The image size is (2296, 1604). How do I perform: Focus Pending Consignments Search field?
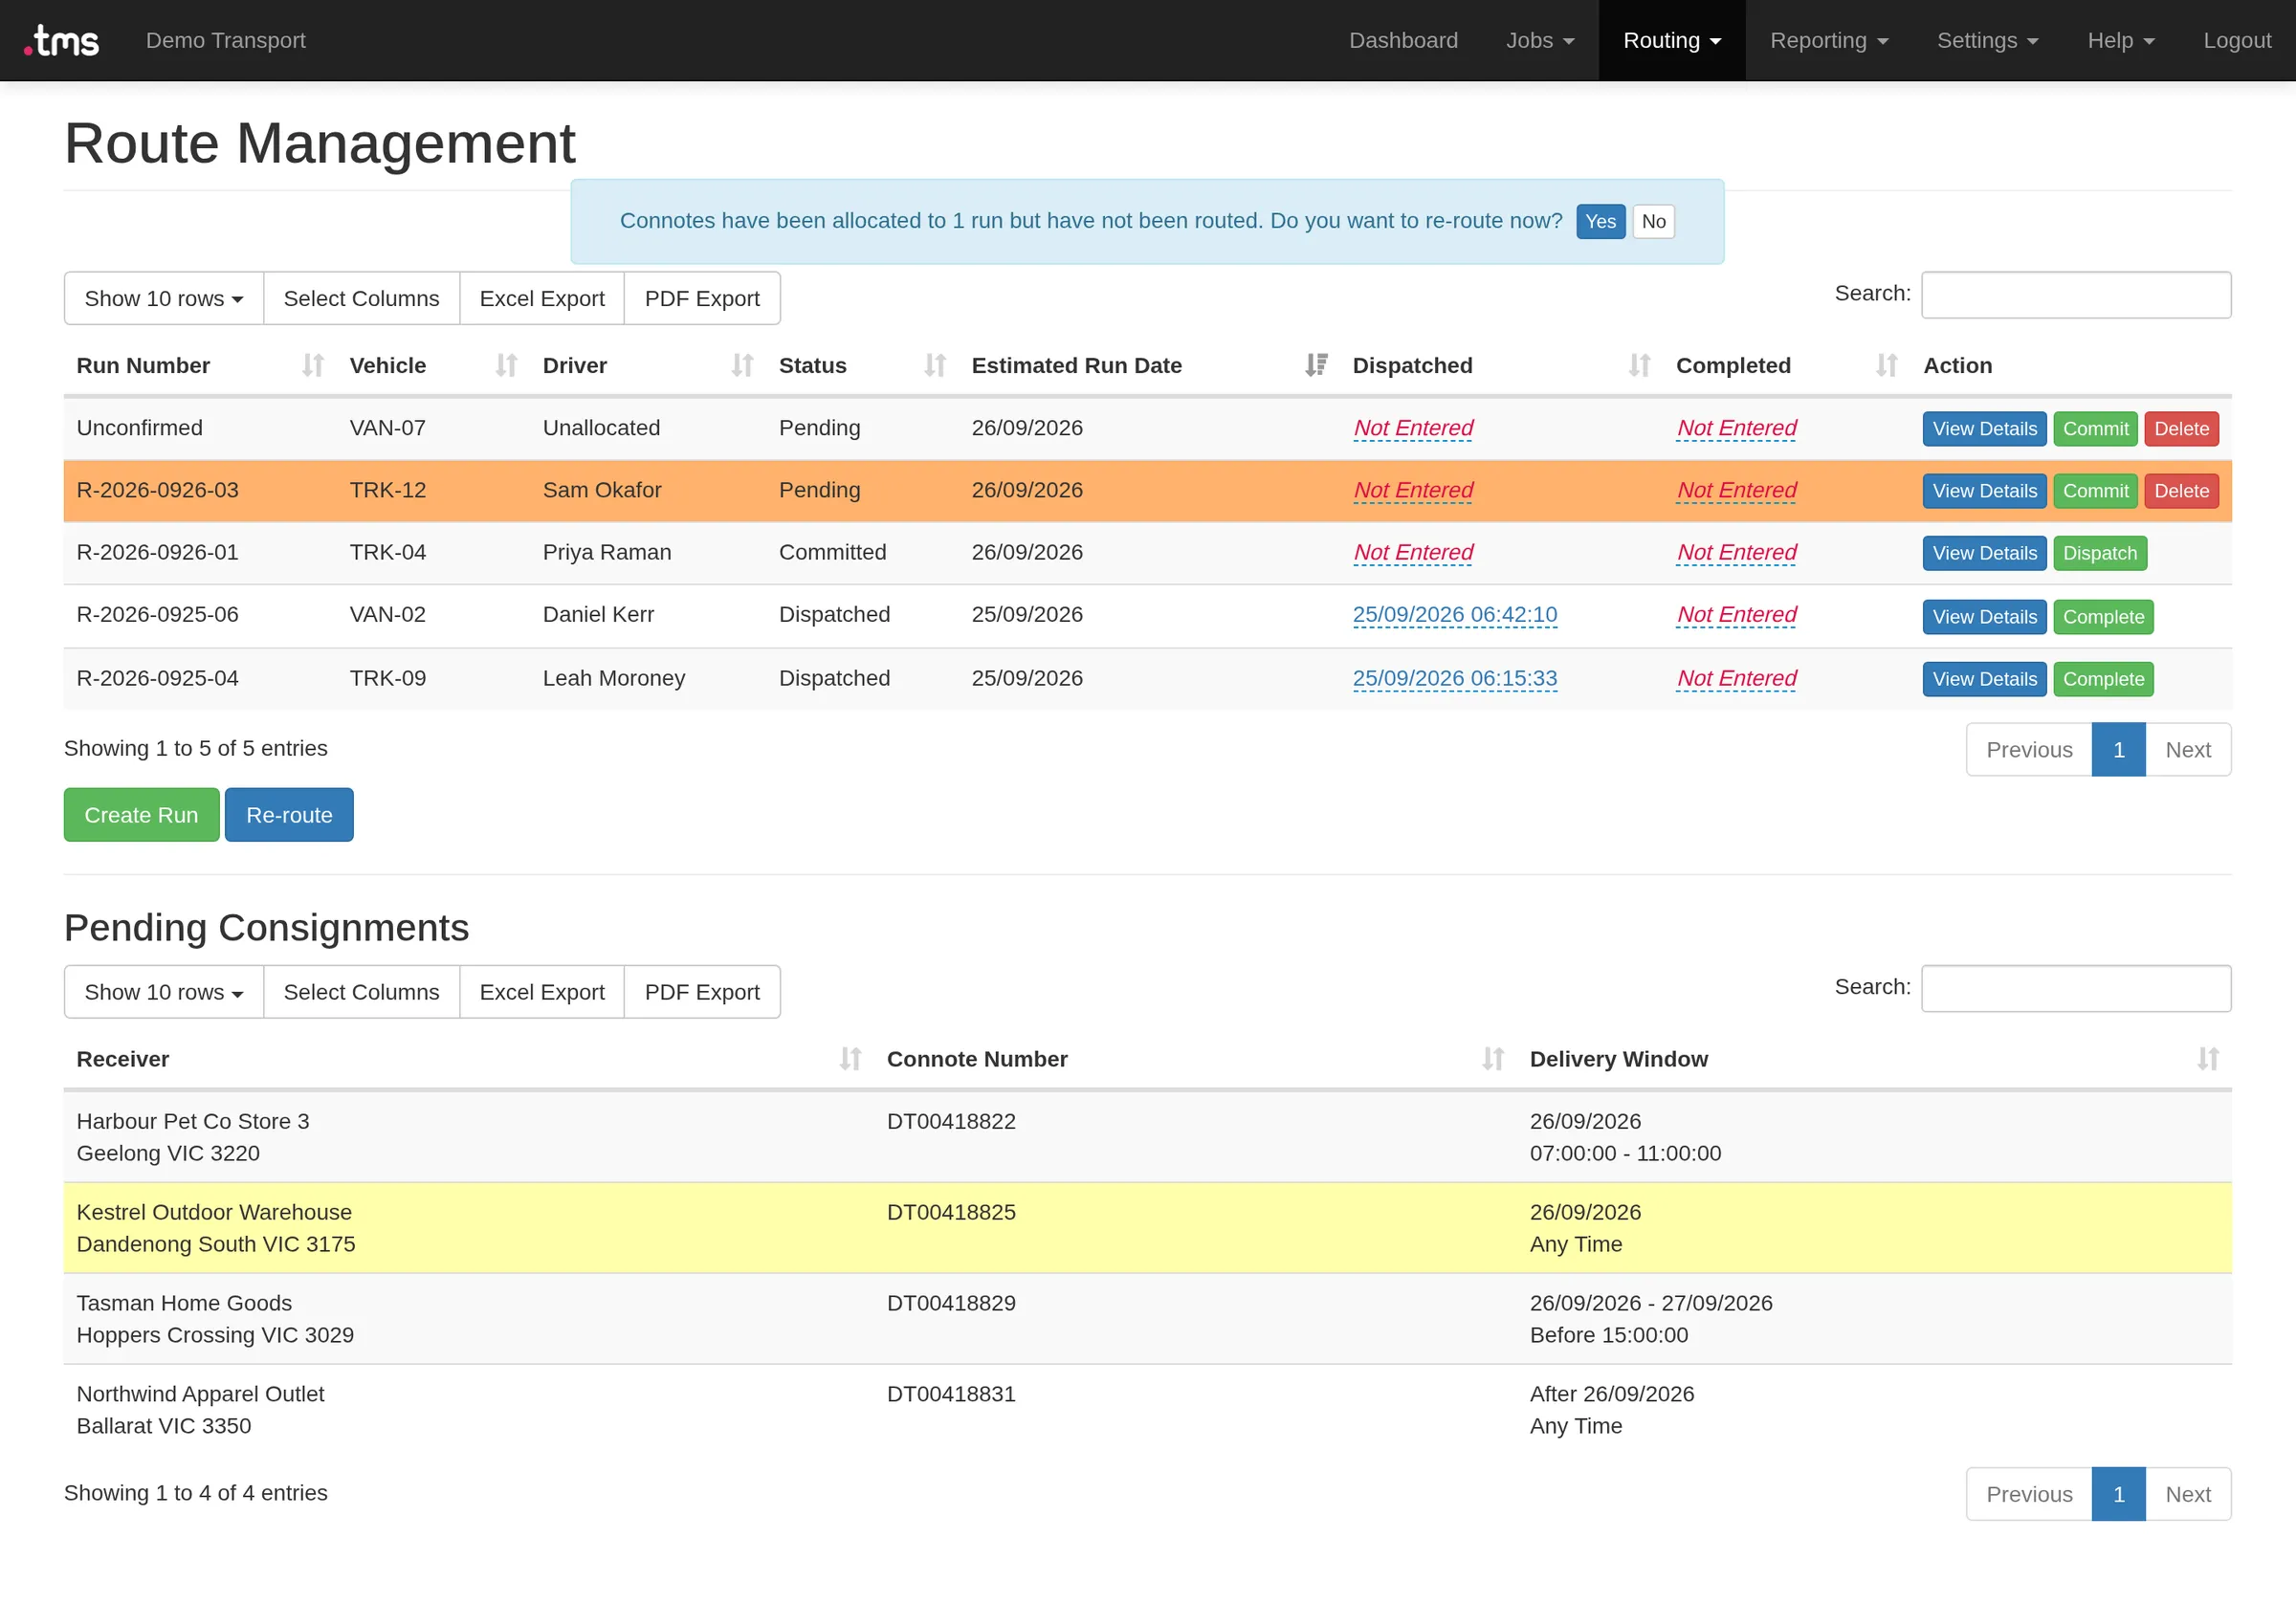2076,989
